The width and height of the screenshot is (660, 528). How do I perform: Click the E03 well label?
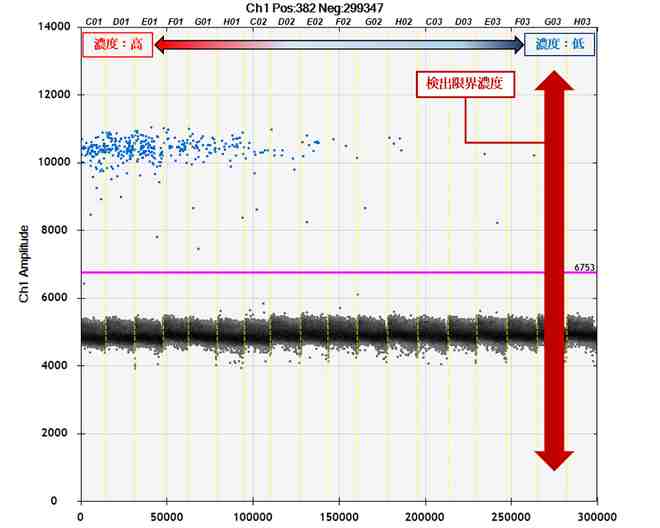tap(492, 21)
